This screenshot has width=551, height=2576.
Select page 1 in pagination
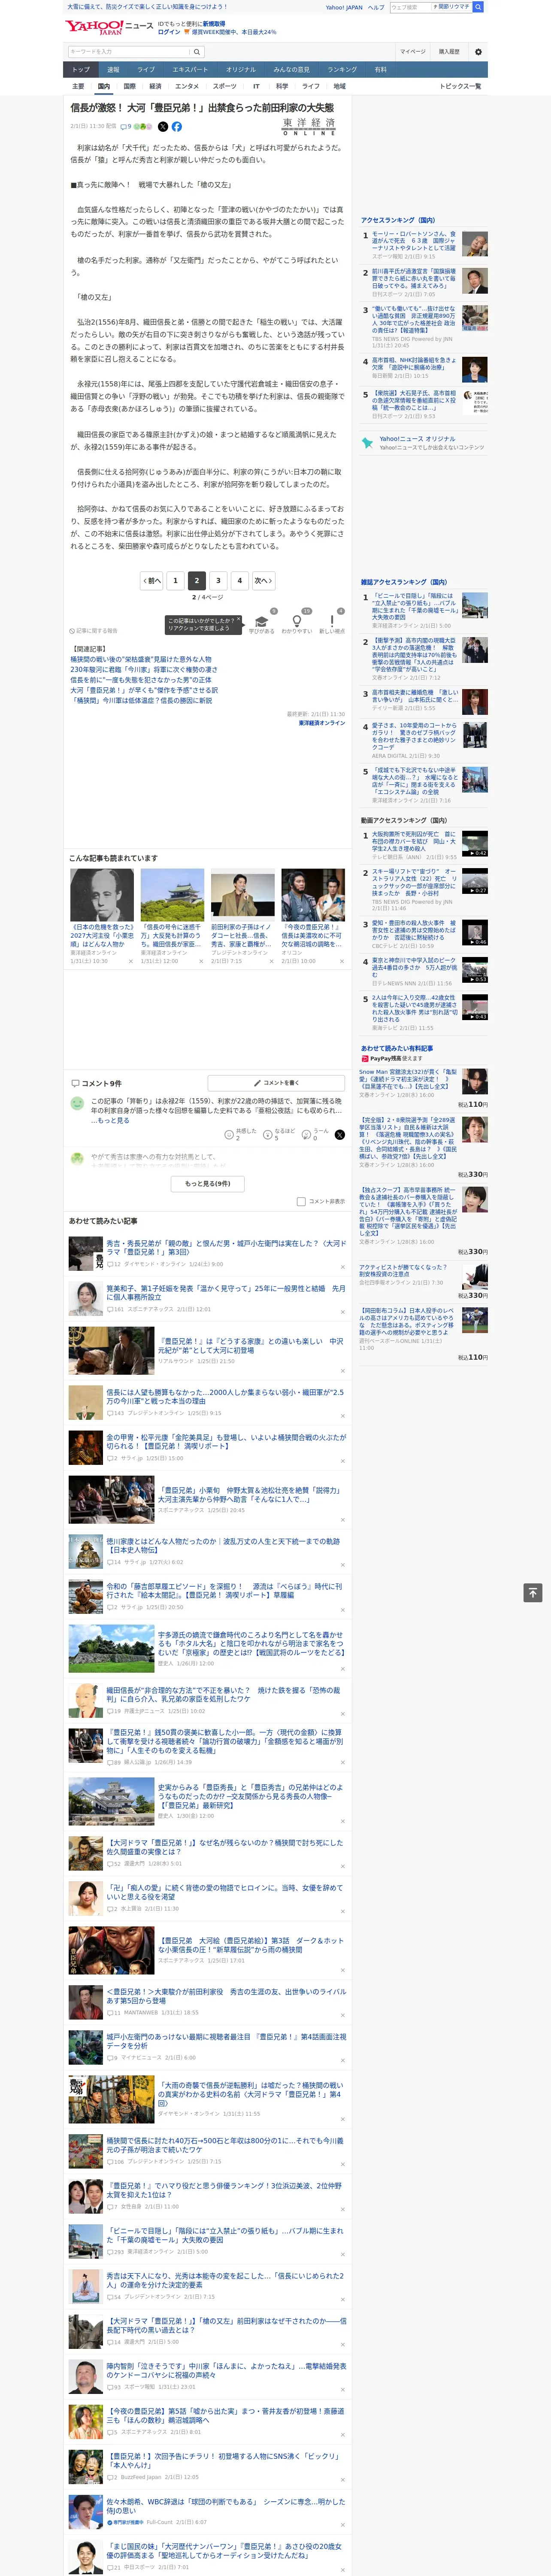coord(175,580)
